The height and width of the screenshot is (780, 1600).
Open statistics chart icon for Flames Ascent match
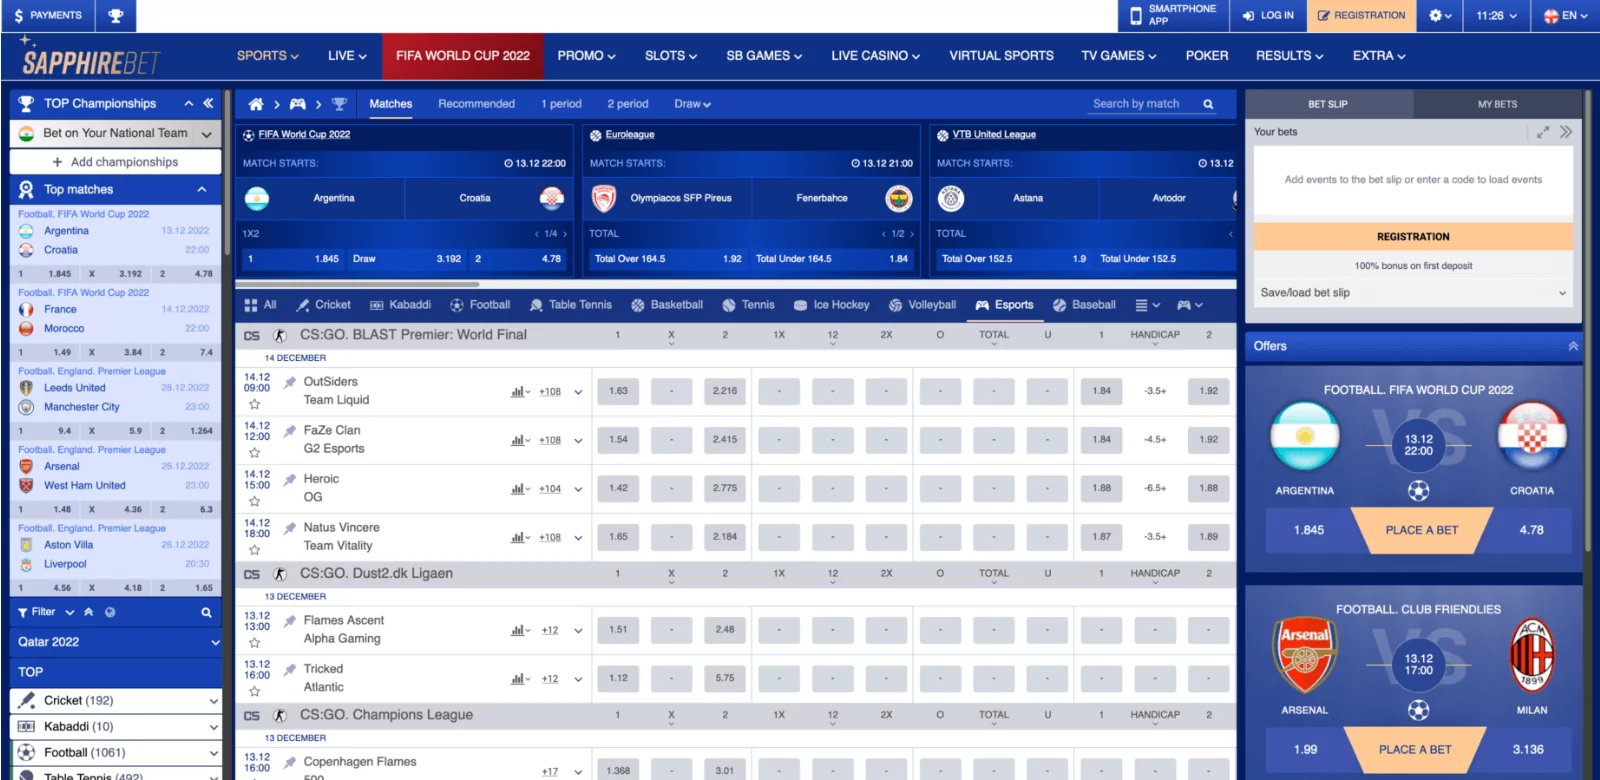[520, 630]
